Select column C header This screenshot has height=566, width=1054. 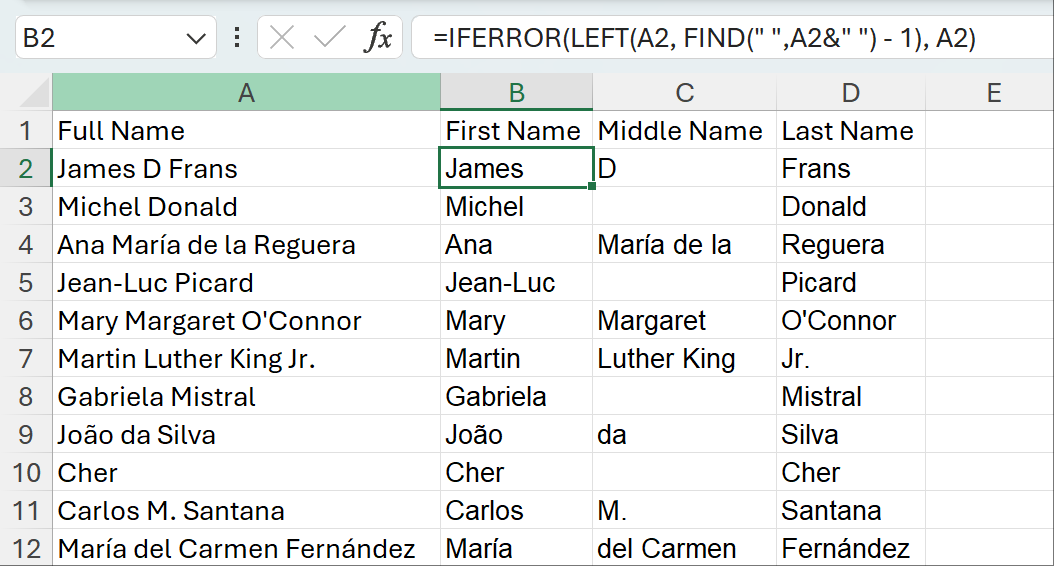point(684,93)
